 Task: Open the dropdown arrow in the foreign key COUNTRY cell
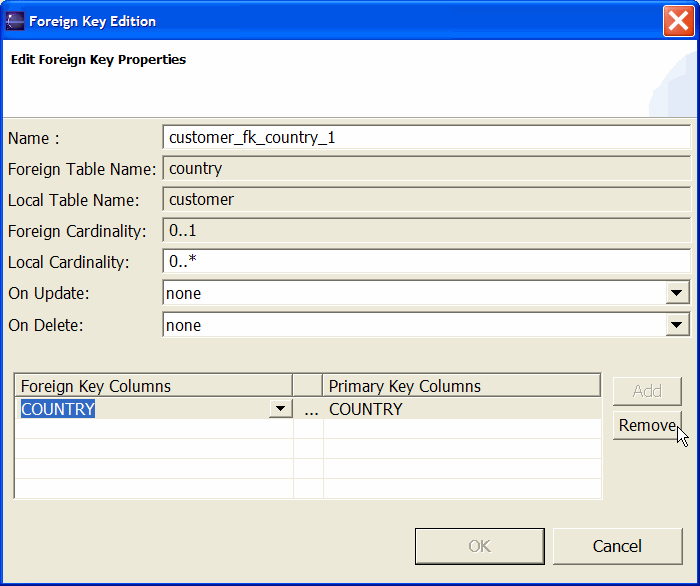pyautogui.click(x=280, y=409)
